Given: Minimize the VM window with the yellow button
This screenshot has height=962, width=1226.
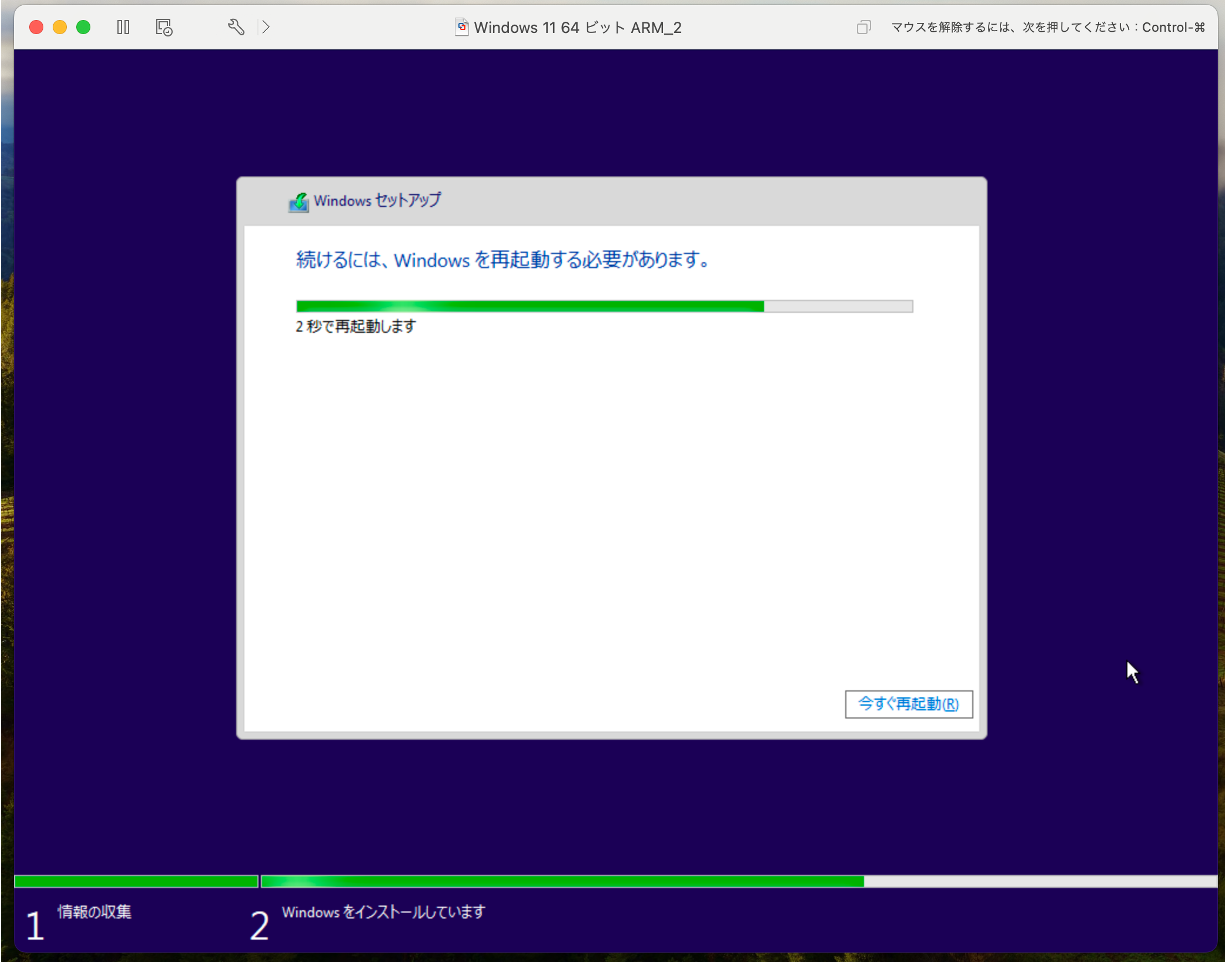Looking at the screenshot, I should pyautogui.click(x=59, y=27).
